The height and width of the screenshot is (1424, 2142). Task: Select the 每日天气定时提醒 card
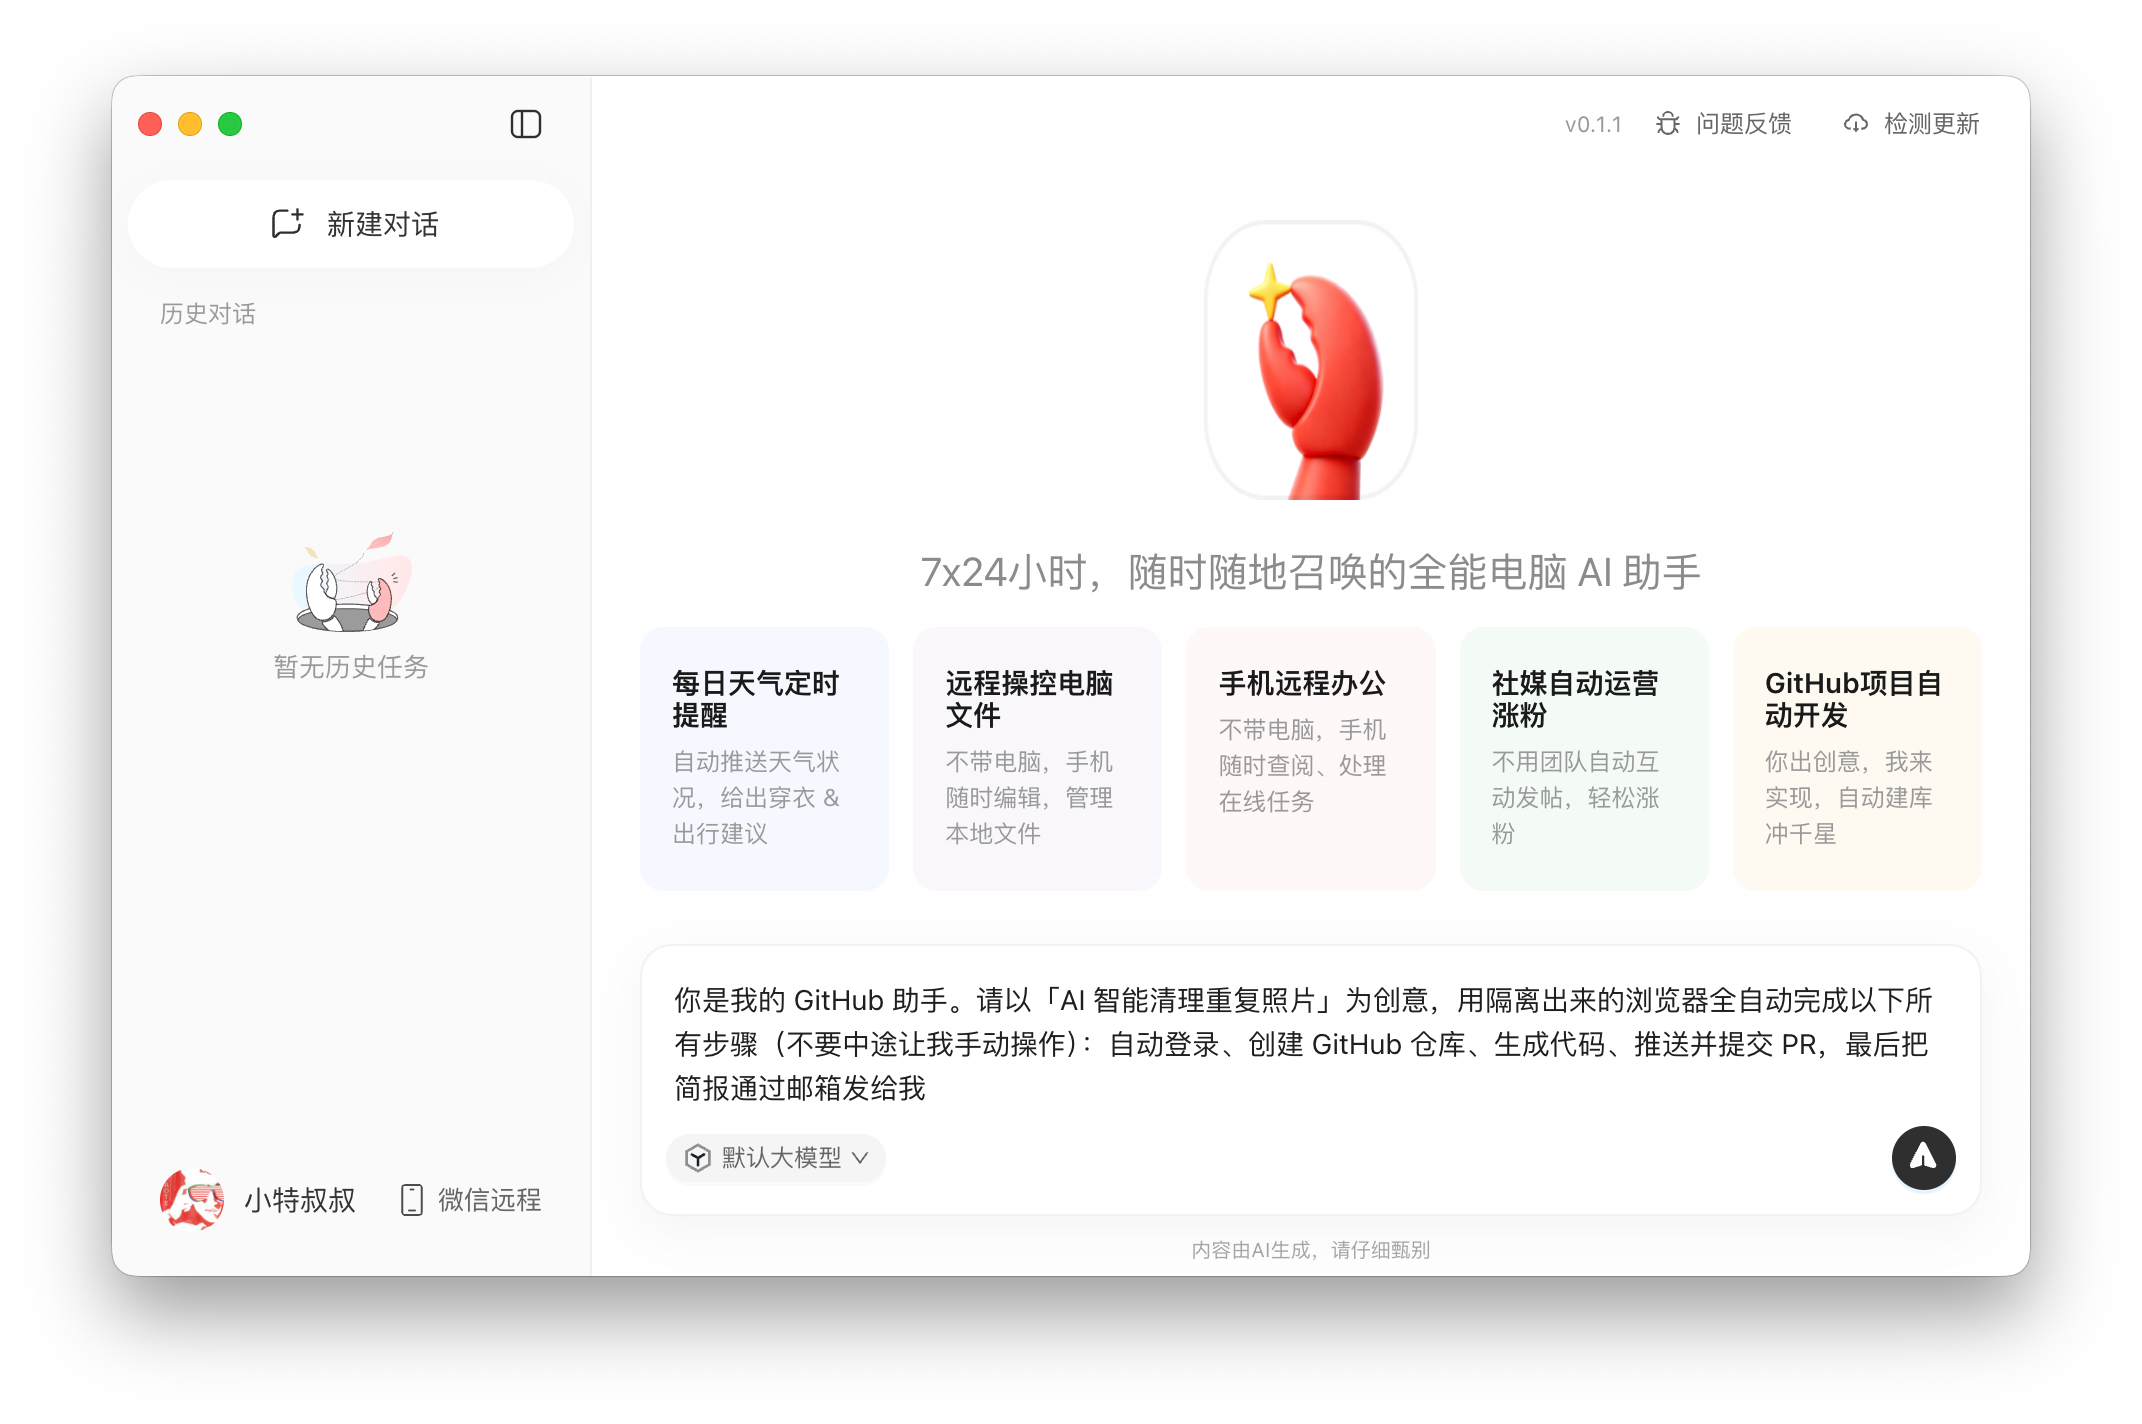point(764,758)
